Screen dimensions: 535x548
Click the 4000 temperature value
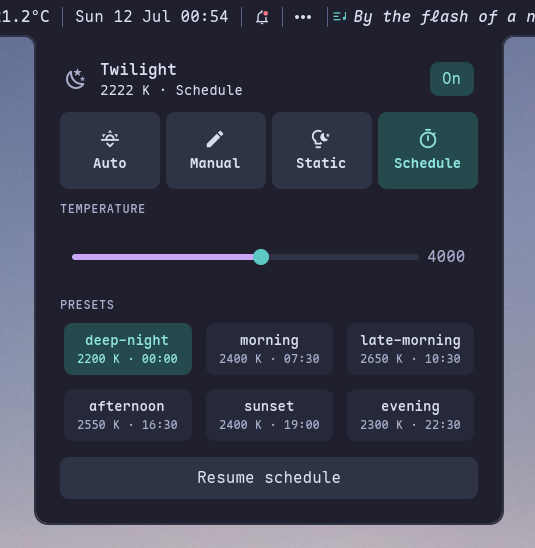[446, 257]
